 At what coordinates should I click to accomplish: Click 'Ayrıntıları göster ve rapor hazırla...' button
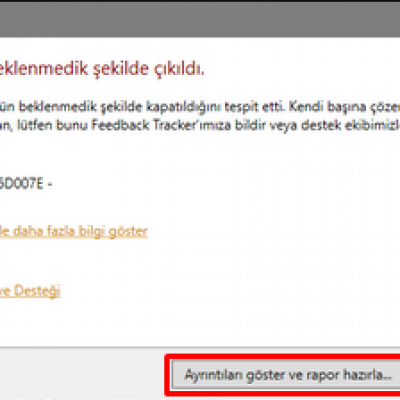[286, 375]
